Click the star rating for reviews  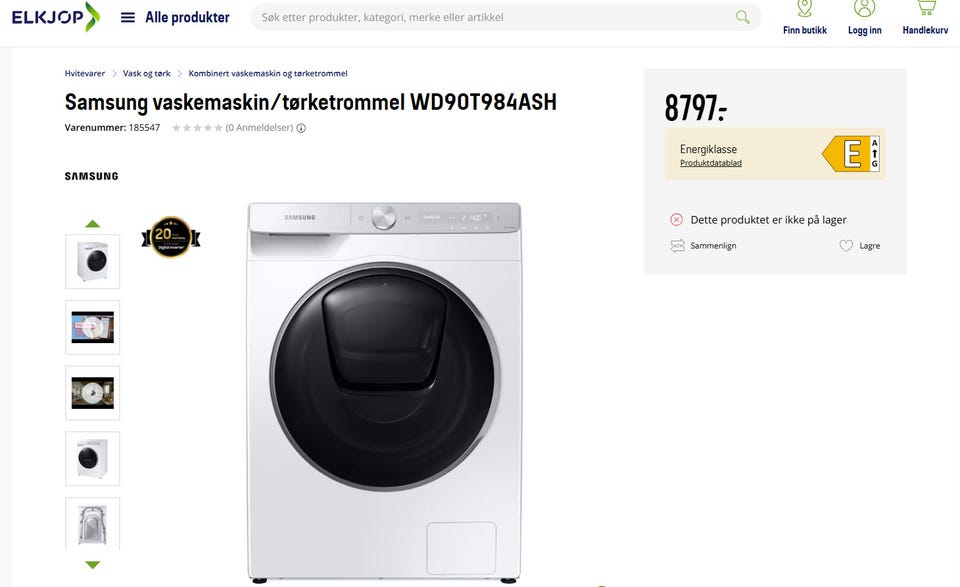coord(197,128)
